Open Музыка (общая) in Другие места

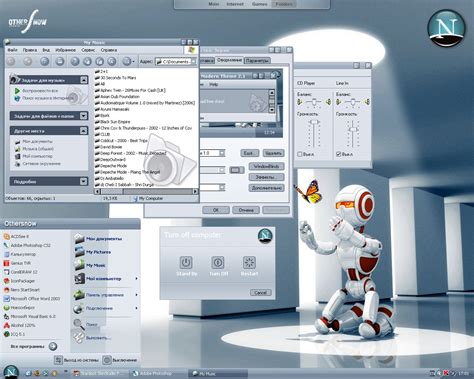pos(38,149)
